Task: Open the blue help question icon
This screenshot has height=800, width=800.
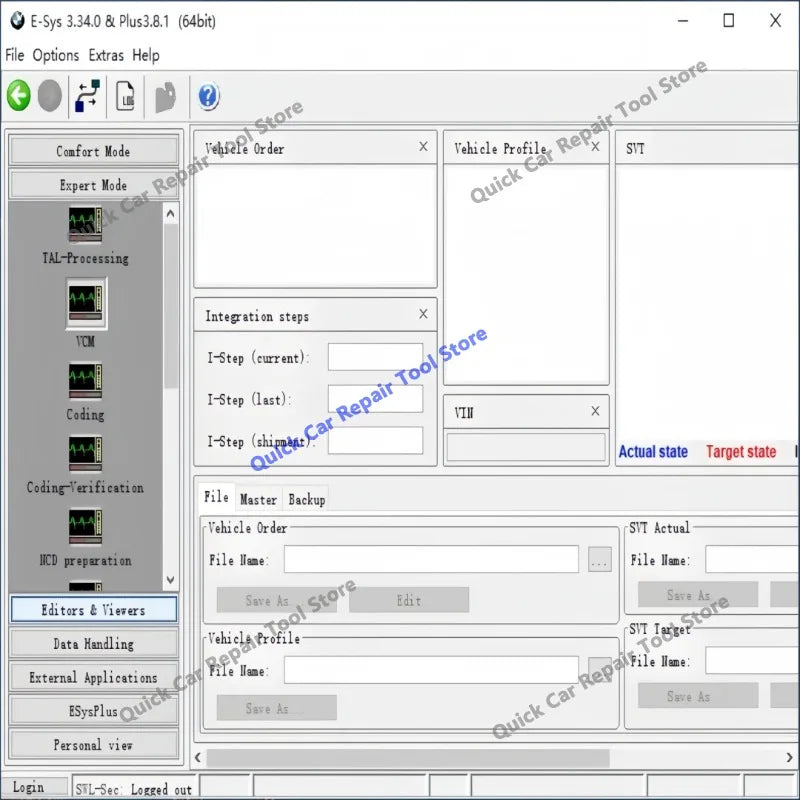Action: tap(208, 95)
